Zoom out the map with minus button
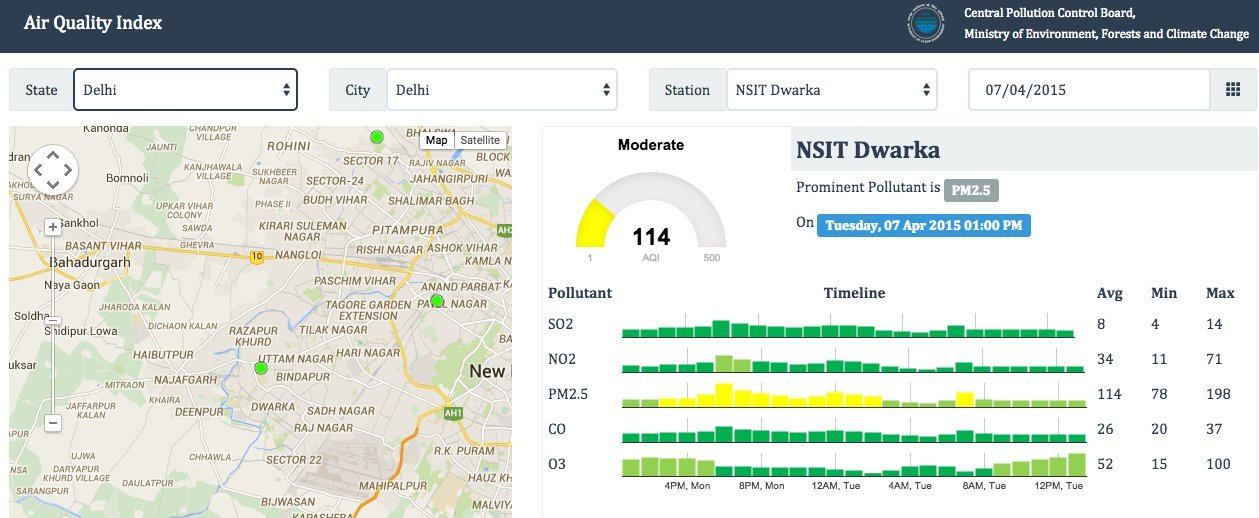Screen dimensions: 1259x518 coord(53,423)
